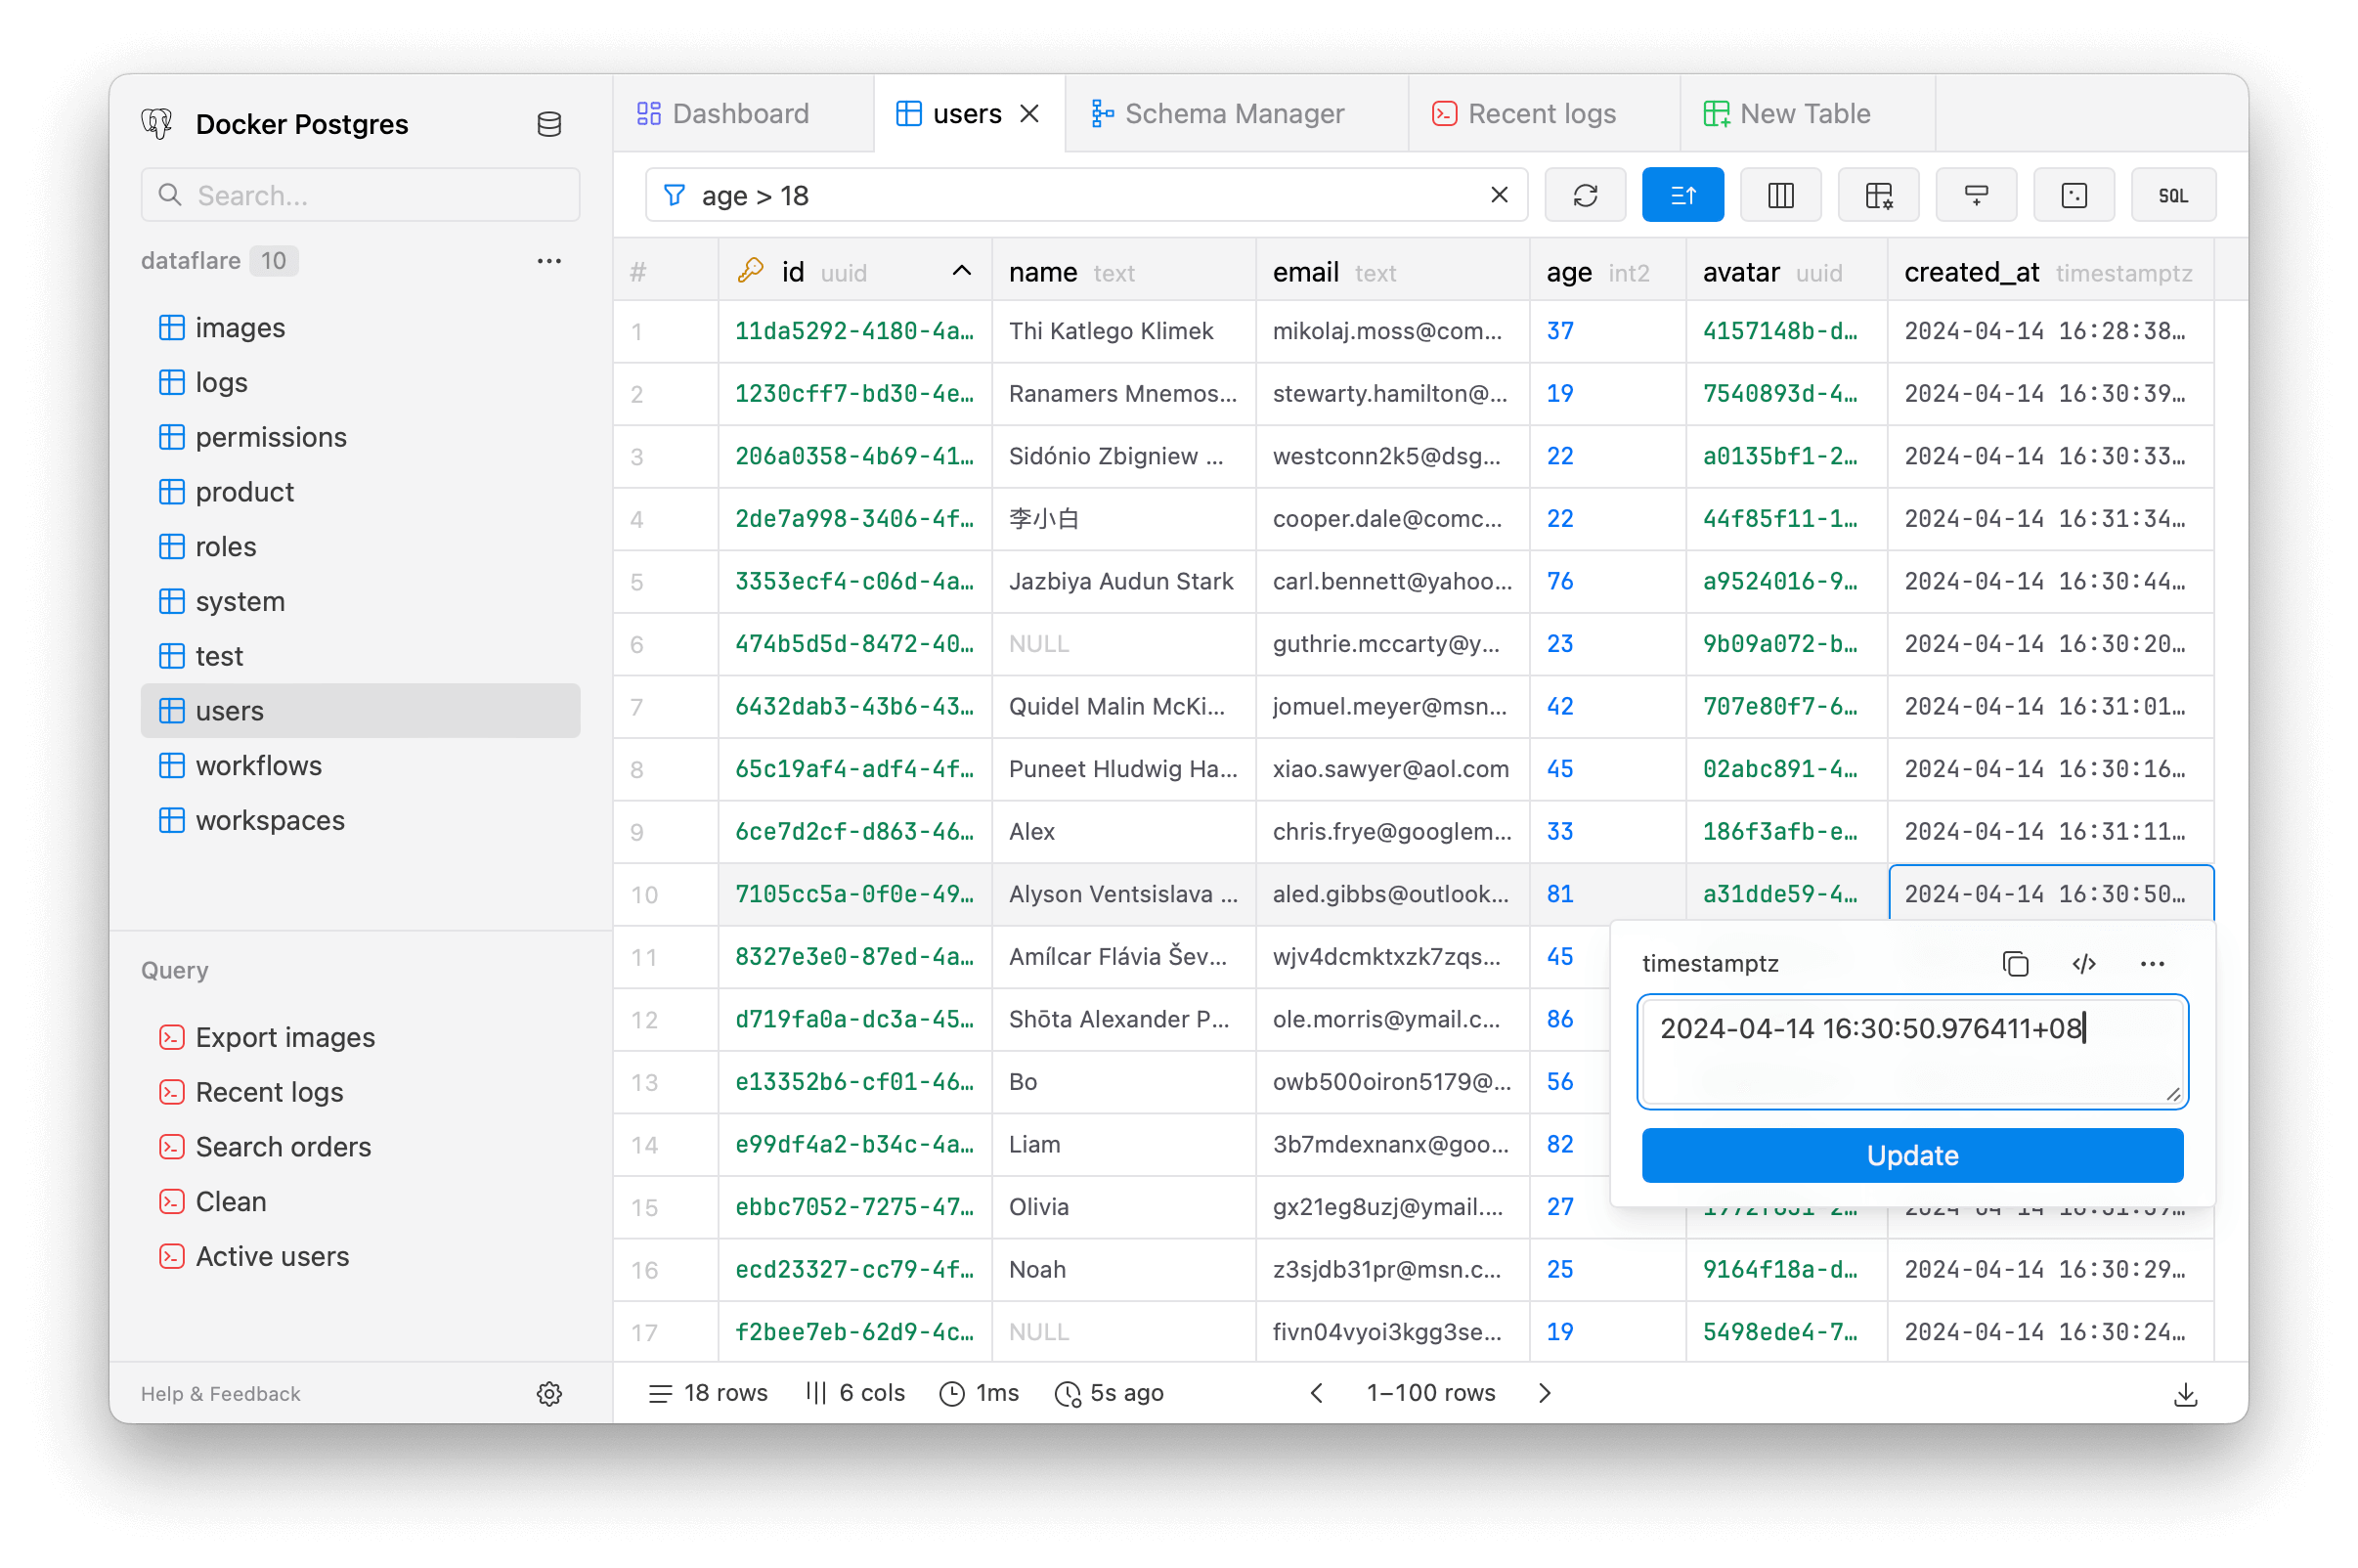Open more options in timestamptz popup
The image size is (2358, 1568).
[2152, 964]
